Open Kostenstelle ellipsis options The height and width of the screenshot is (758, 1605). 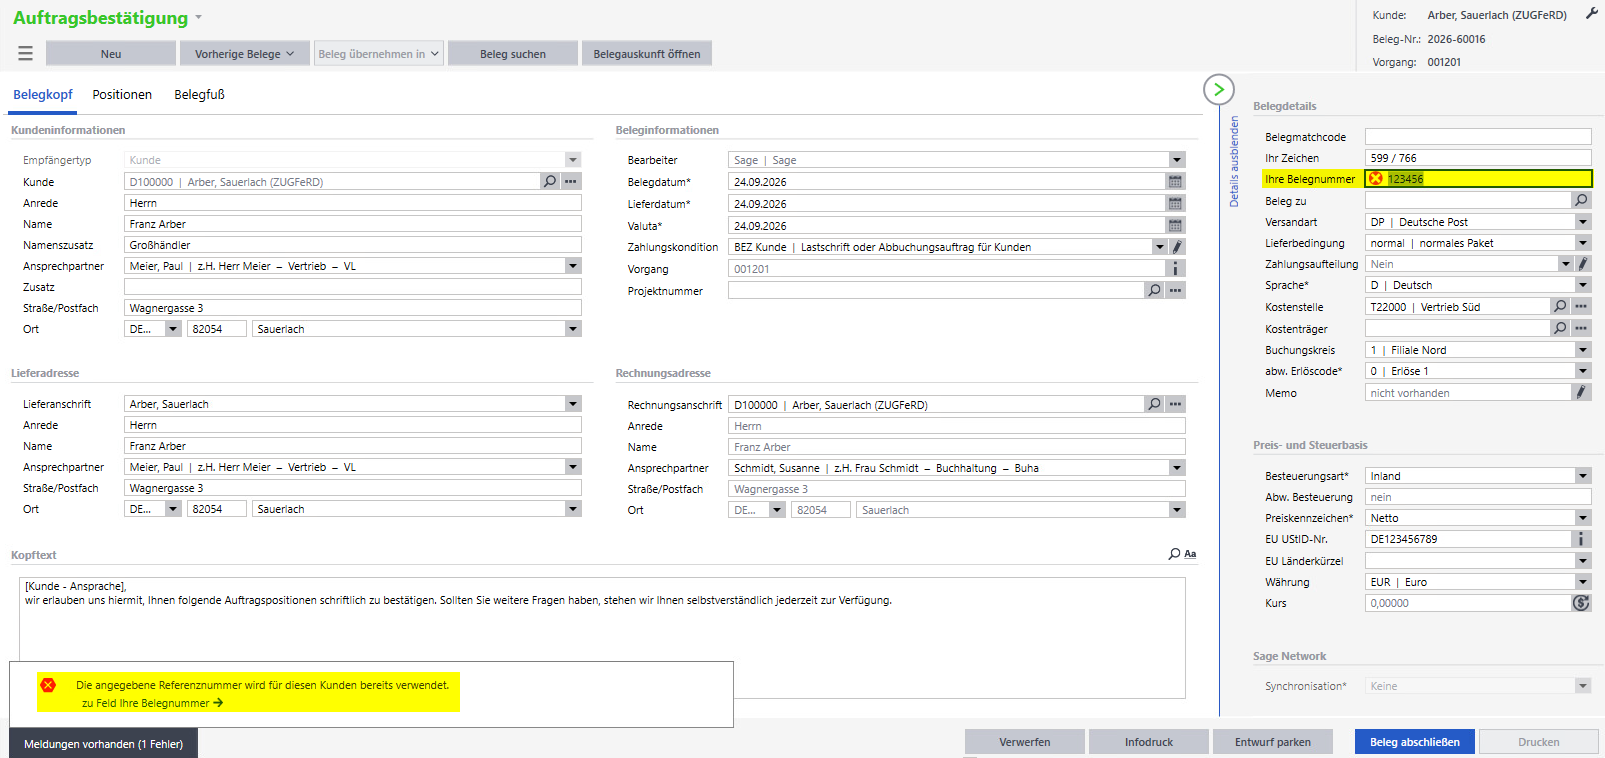1581,307
